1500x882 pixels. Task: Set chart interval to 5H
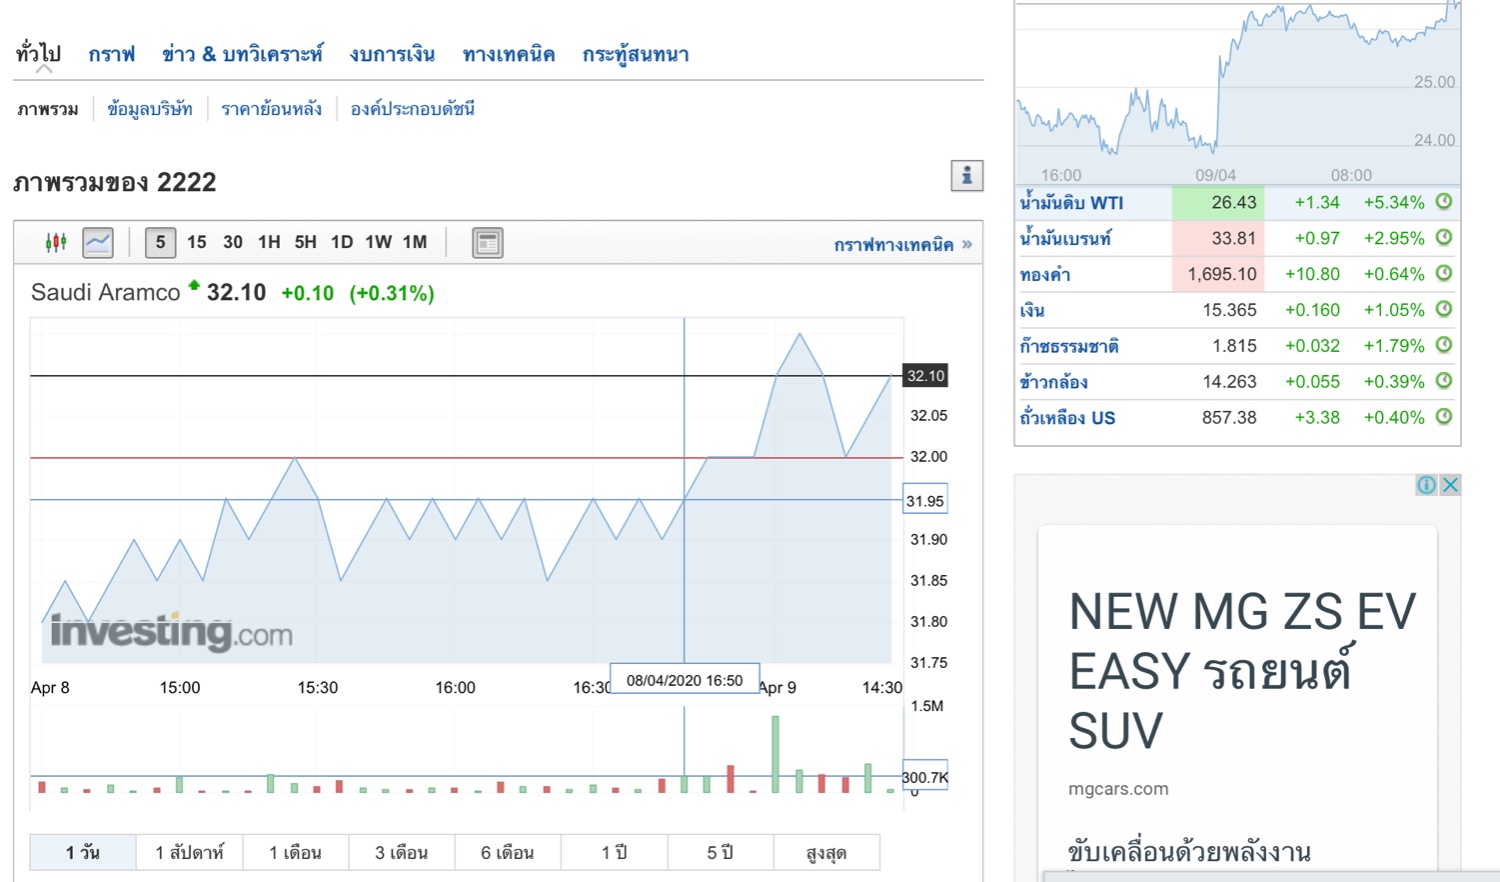coord(305,242)
